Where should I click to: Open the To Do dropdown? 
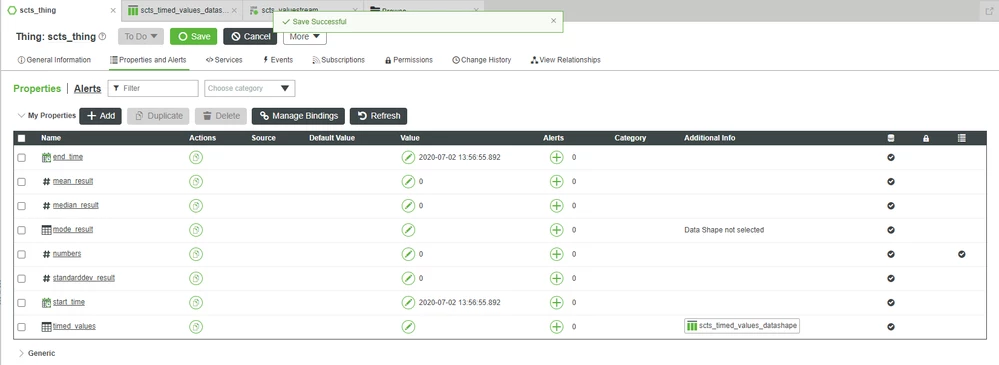(141, 36)
